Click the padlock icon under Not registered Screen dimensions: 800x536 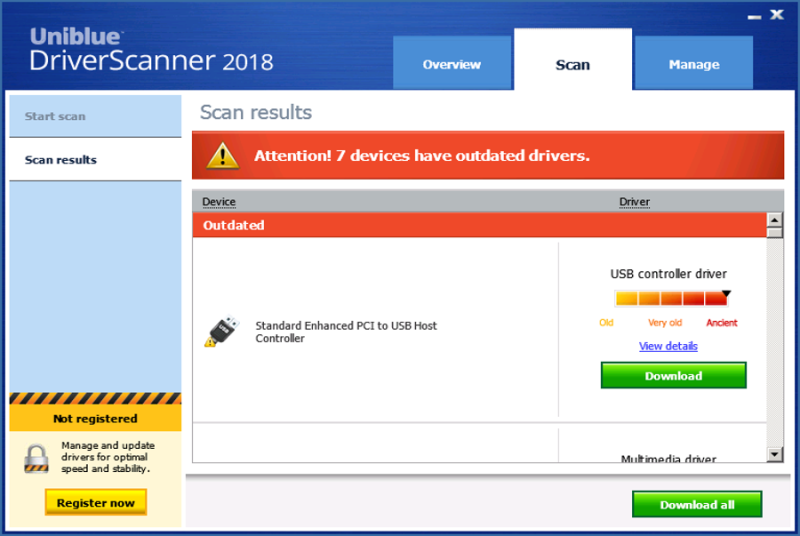[x=36, y=458]
